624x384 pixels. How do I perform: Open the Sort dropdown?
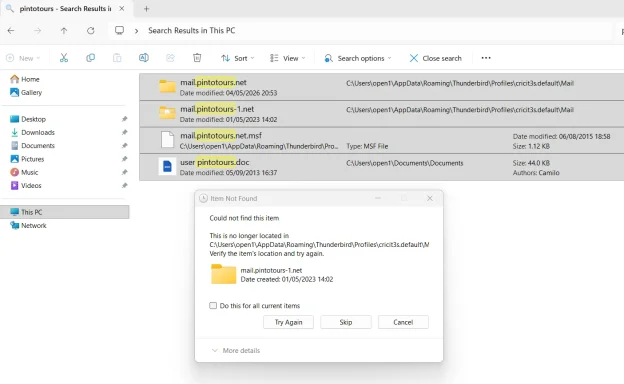tap(238, 58)
